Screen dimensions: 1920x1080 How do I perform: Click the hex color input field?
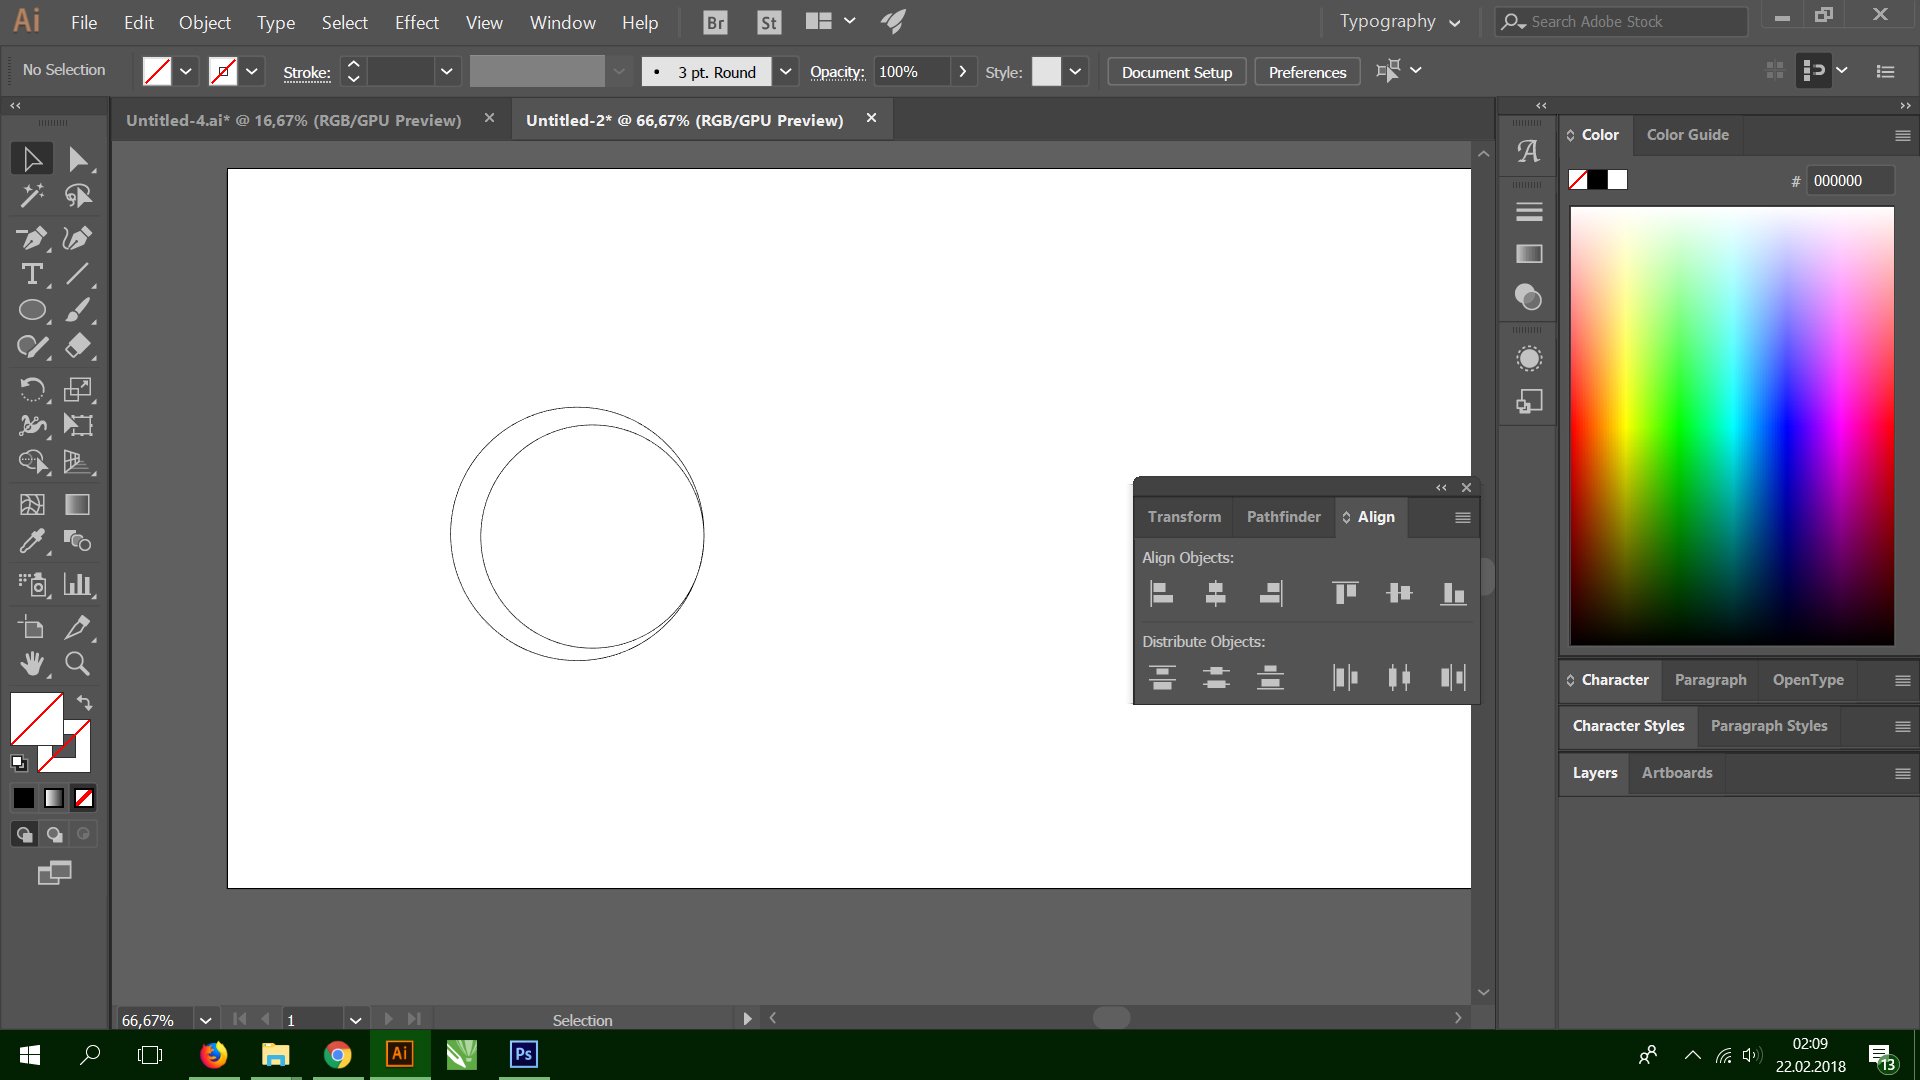tap(1849, 181)
